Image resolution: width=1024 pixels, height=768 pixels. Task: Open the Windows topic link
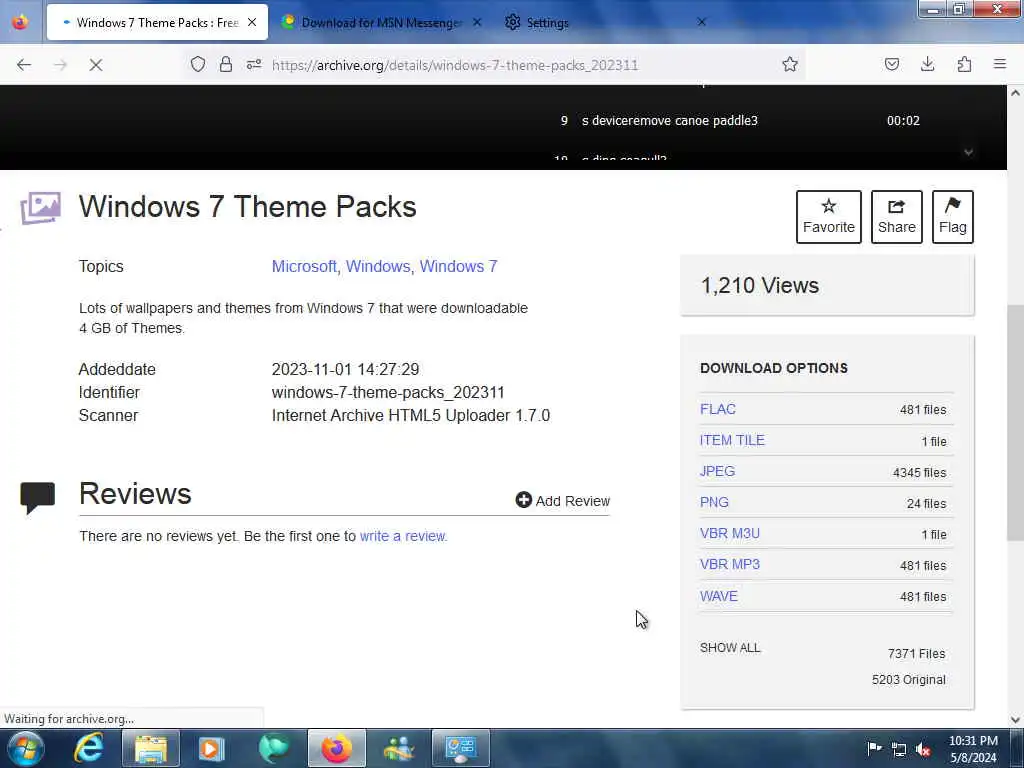[377, 266]
